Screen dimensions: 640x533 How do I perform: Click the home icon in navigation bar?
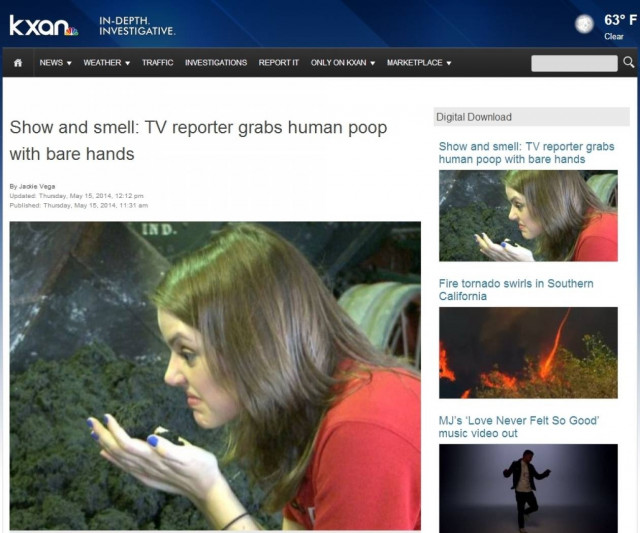coord(17,63)
